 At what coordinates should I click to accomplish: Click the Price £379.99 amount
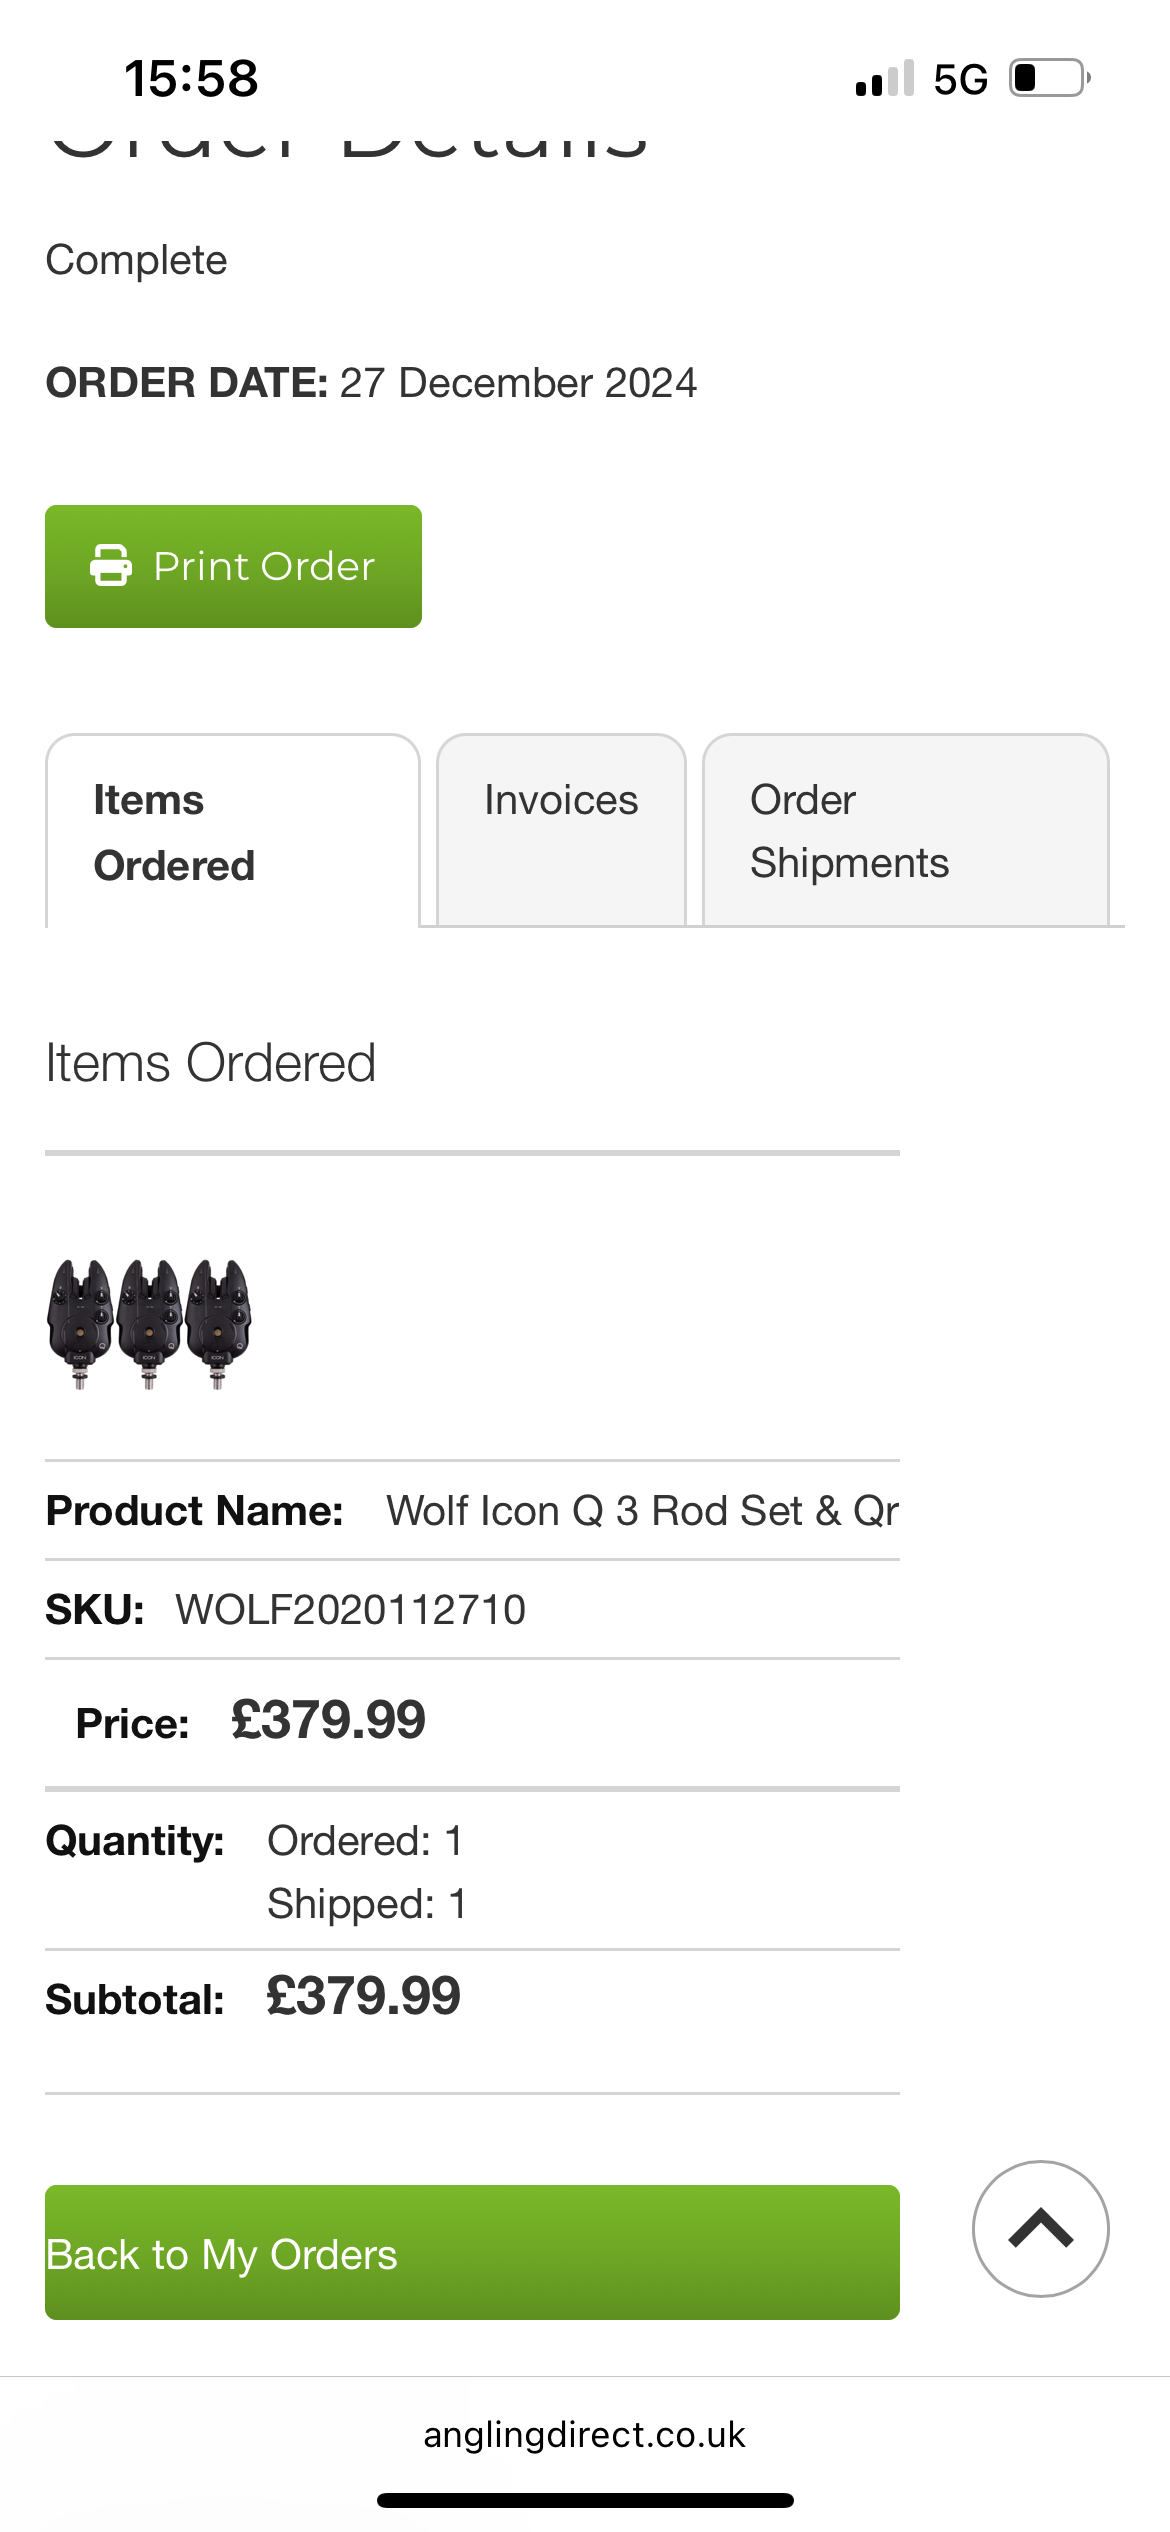328,1721
